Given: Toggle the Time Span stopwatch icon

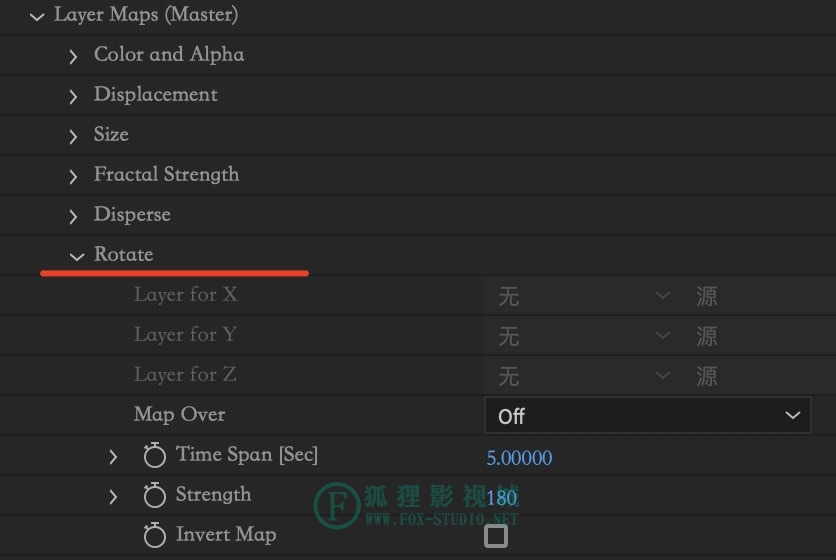Looking at the screenshot, I should click(x=155, y=455).
